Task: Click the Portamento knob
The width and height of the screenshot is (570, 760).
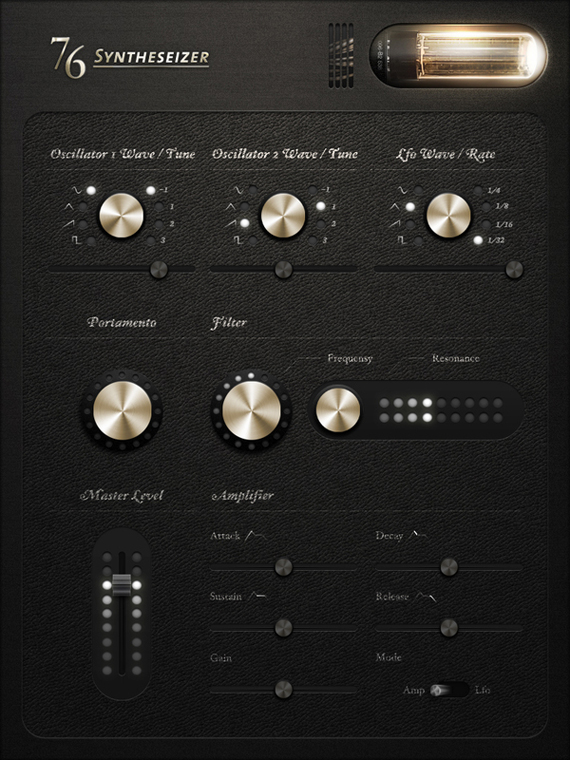Action: point(122,410)
